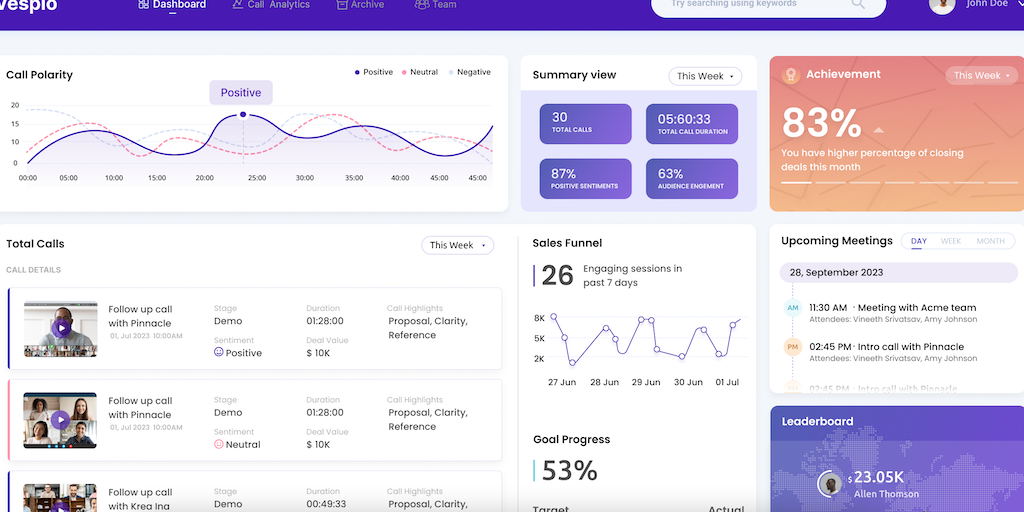
Task: Toggle the Neutral series in chart legend
Action: (x=419, y=72)
